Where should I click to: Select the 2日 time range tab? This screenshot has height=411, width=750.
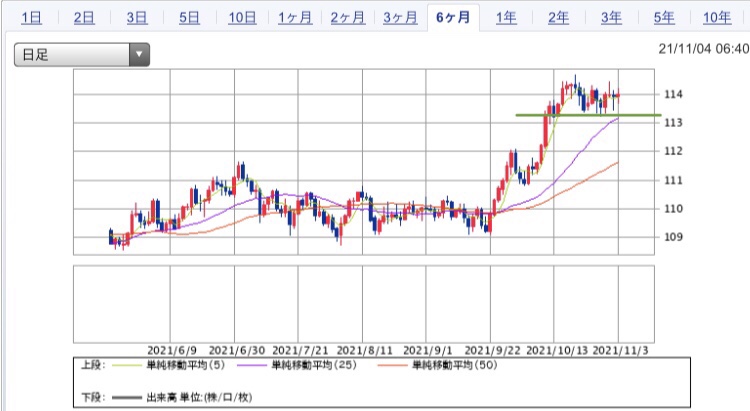click(x=84, y=18)
